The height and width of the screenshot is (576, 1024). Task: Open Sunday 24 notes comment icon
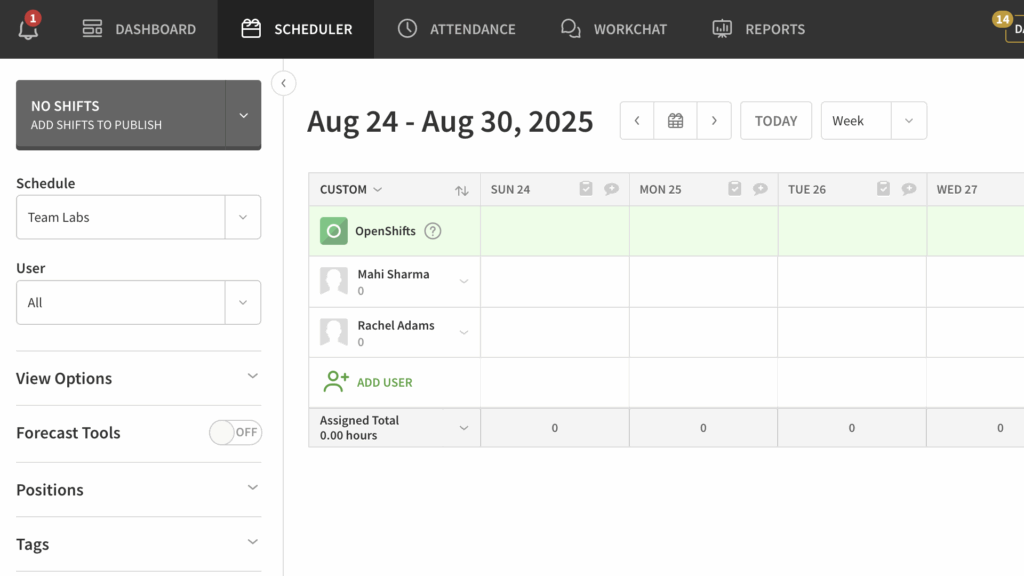pos(611,189)
